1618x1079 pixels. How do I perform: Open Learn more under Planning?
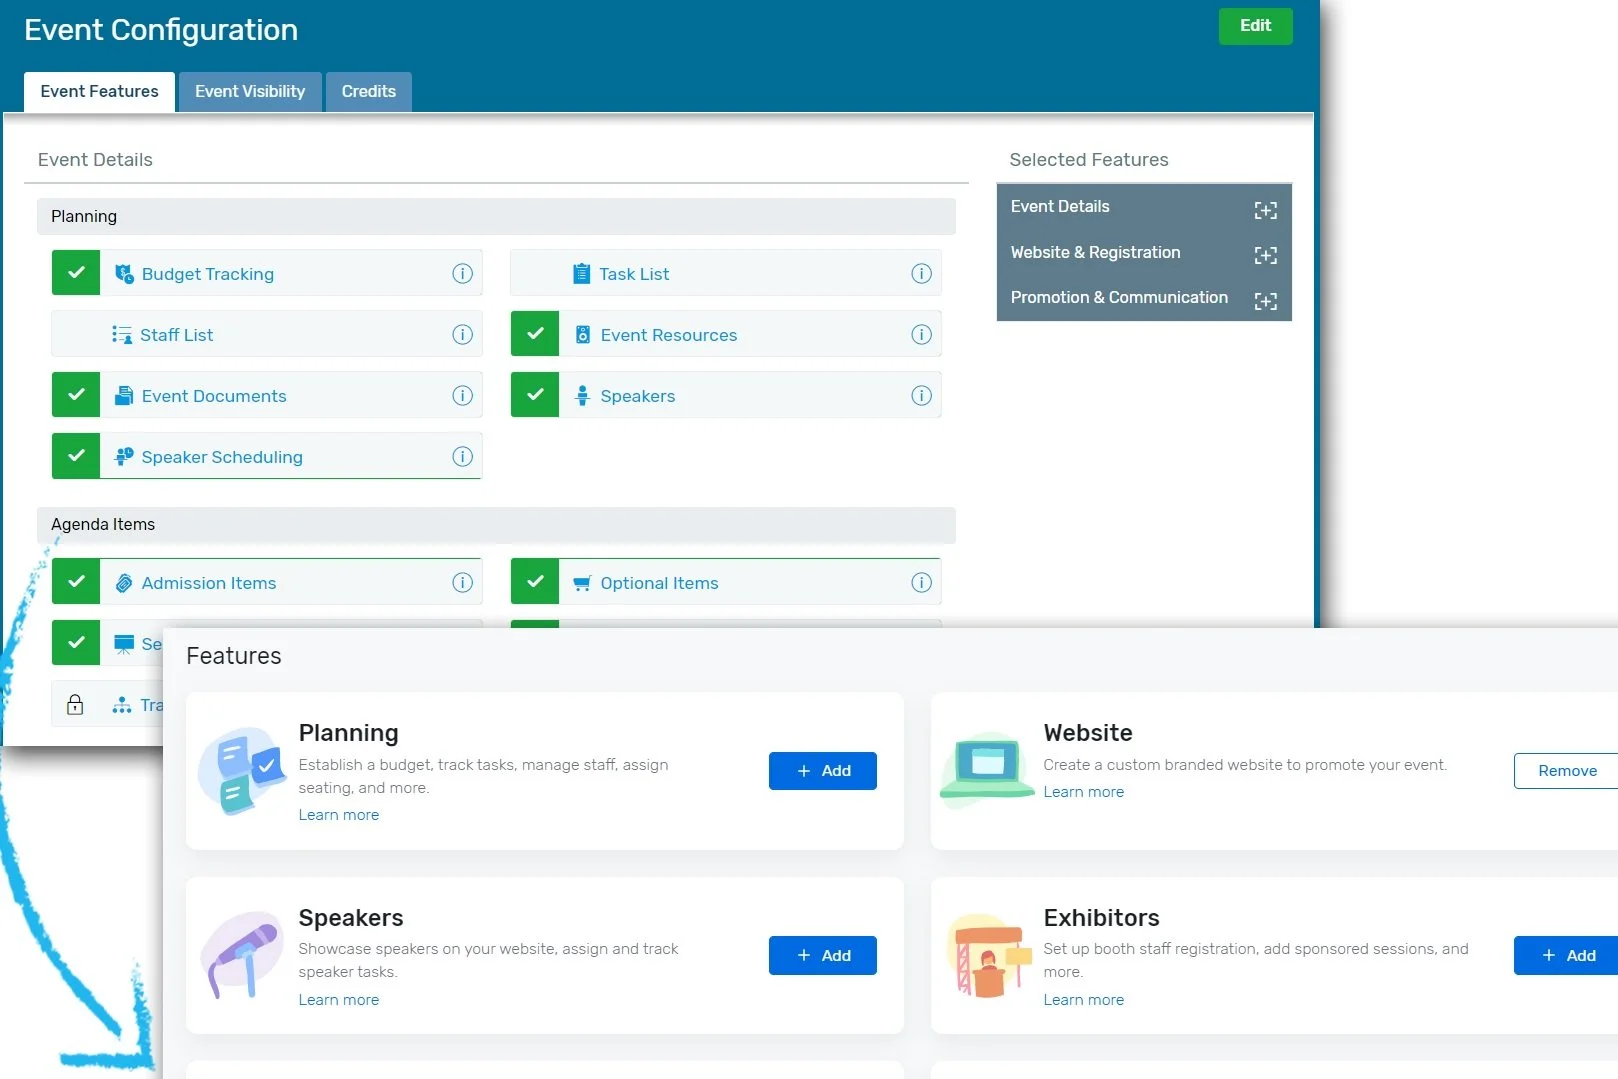tap(338, 815)
